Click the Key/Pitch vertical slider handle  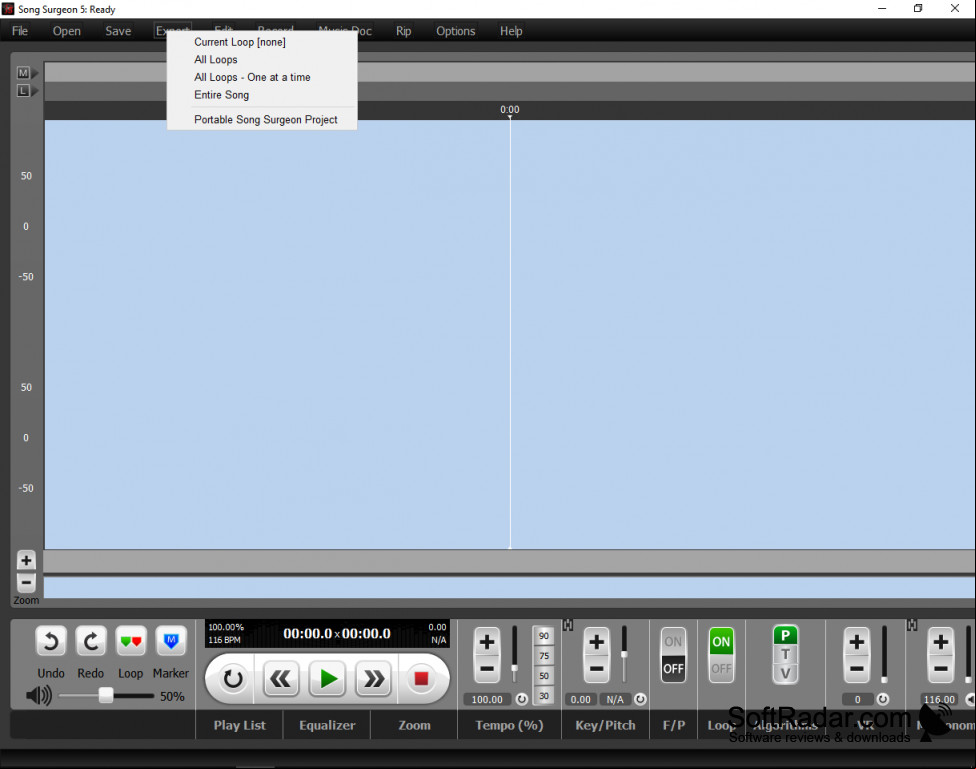coord(624,654)
